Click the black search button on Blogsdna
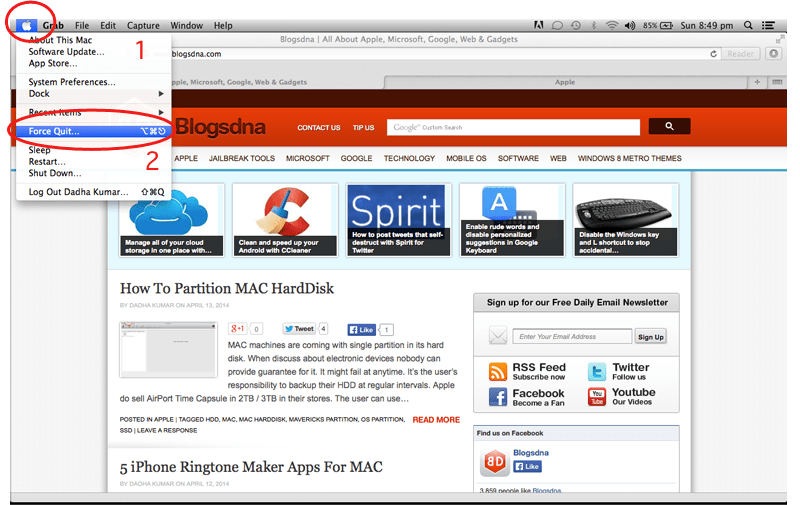Image resolution: width=800 pixels, height=505 pixels. 669,126
